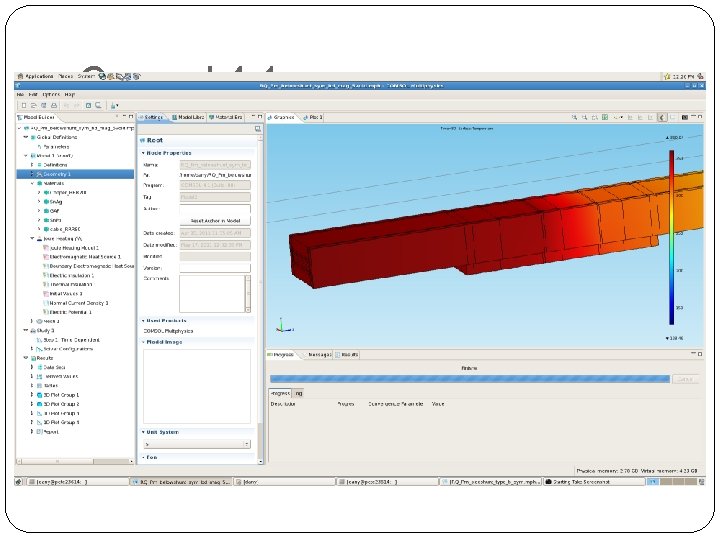This screenshot has width=720, height=540.
Task: Collapse the Global Definitions tree node
Action: coord(26,137)
